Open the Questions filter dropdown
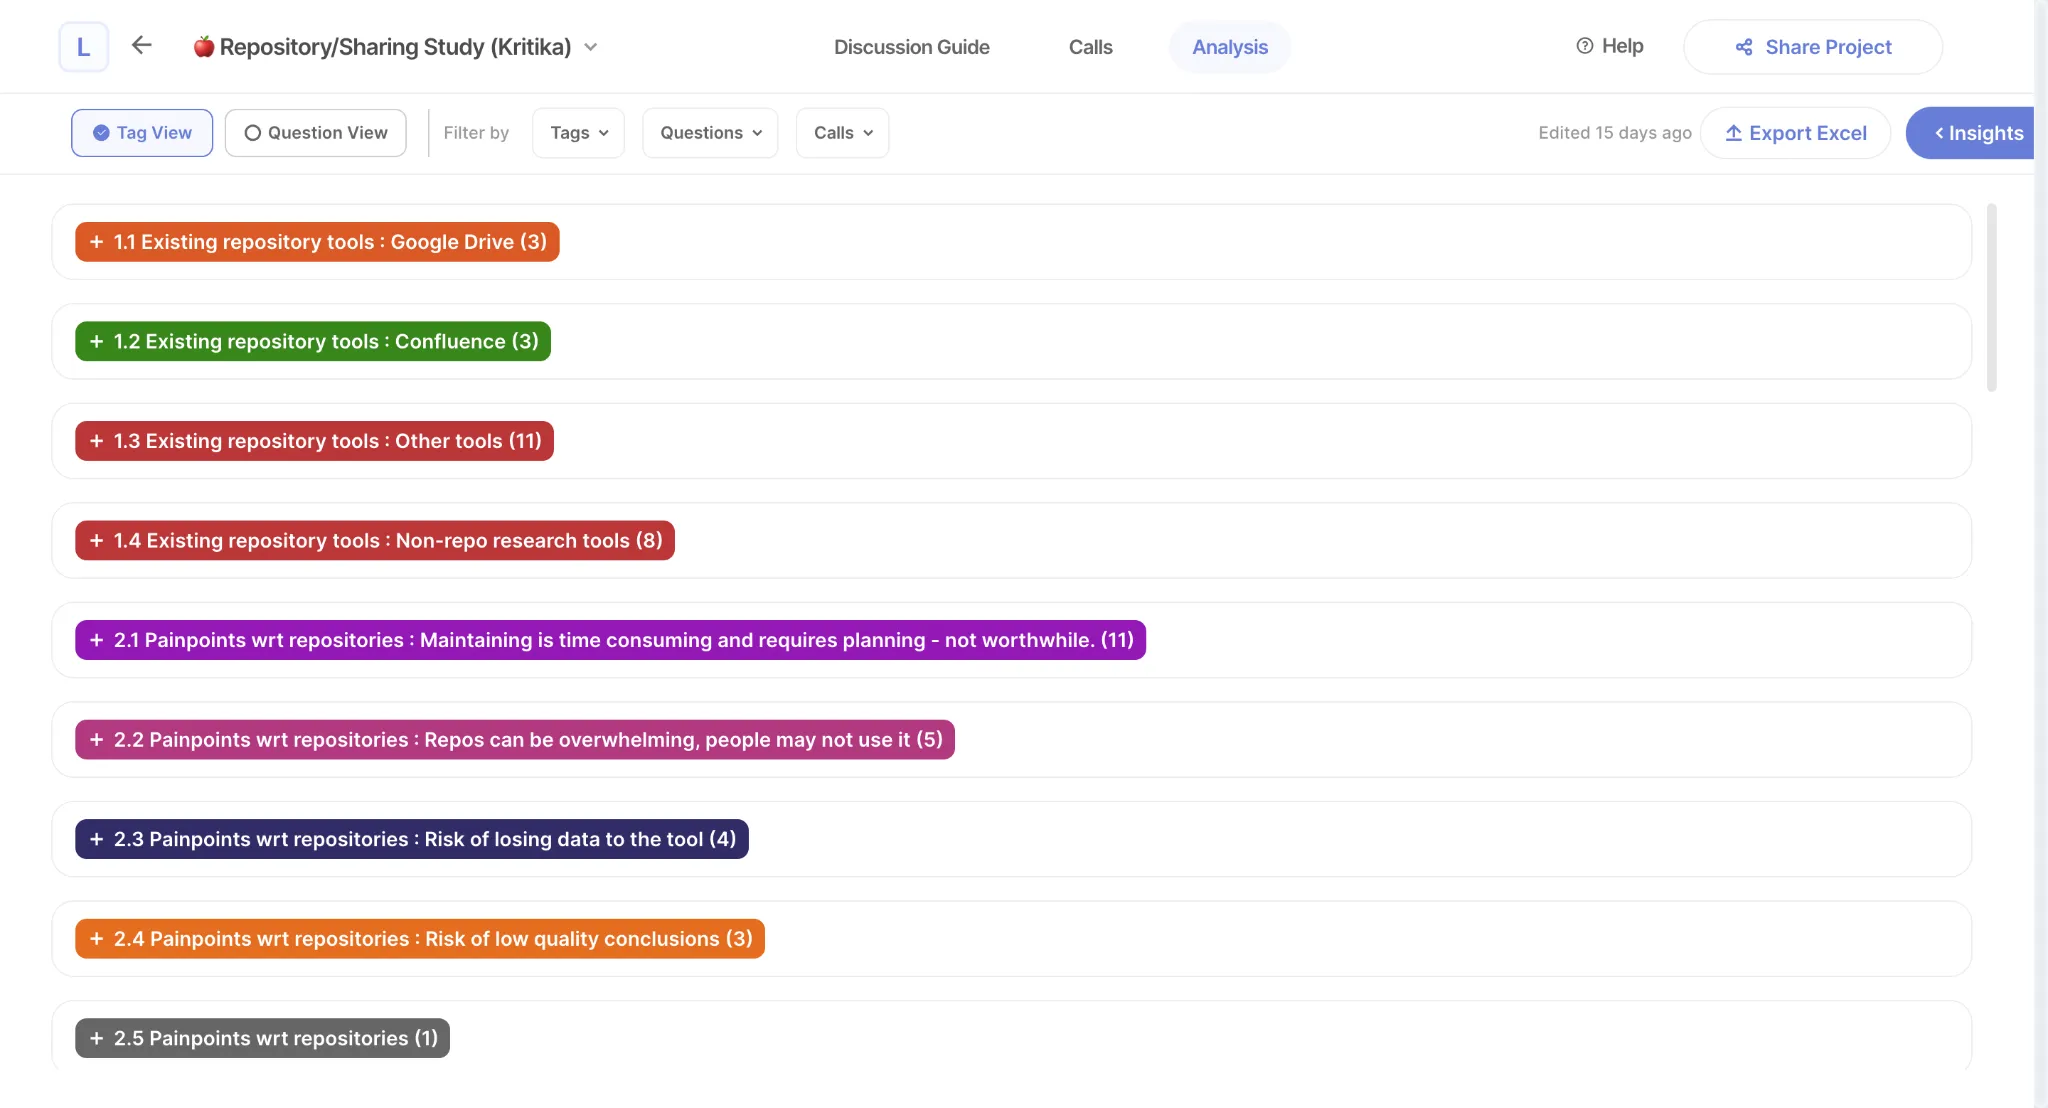 coord(710,133)
